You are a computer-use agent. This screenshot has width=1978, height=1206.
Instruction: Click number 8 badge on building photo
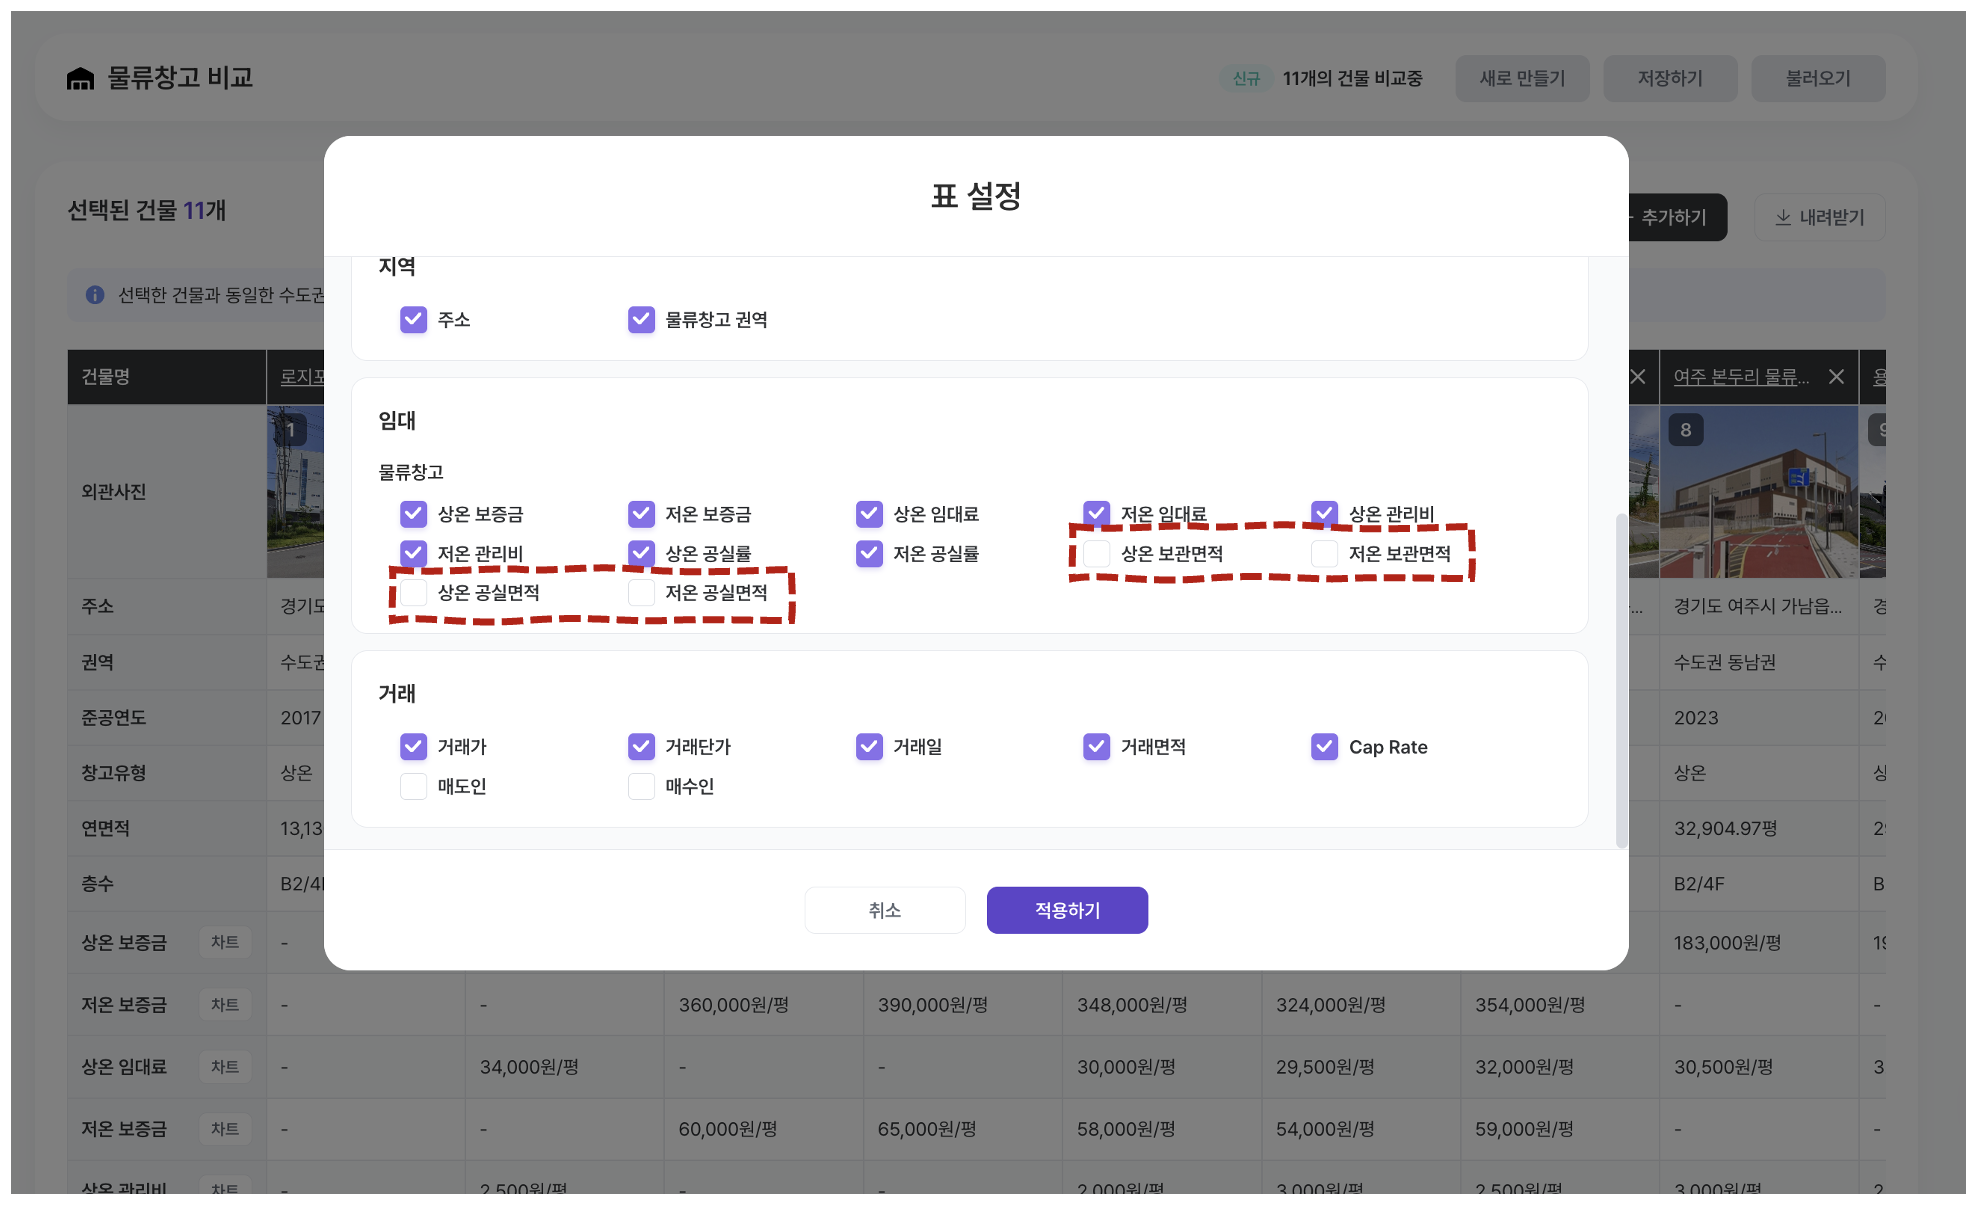tap(1686, 430)
